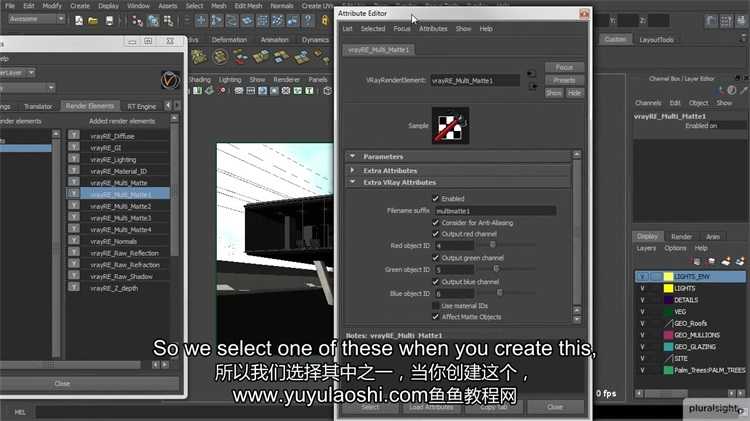Toggle the Enabled checkbox in Extra VRay Attributes
750x421 pixels.
tap(435, 199)
